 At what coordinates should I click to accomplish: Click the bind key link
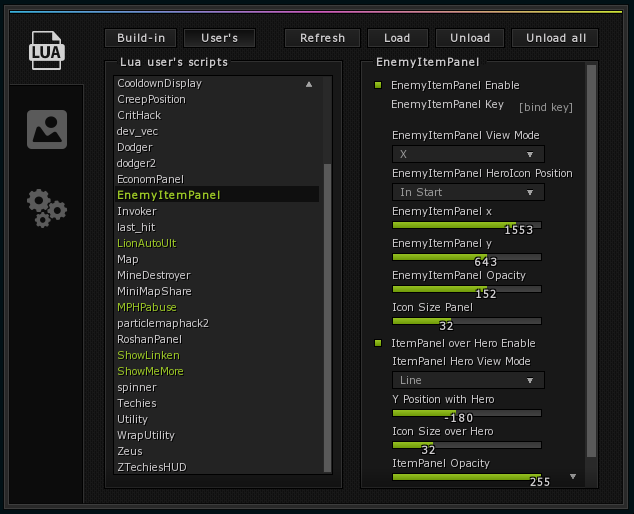point(546,107)
